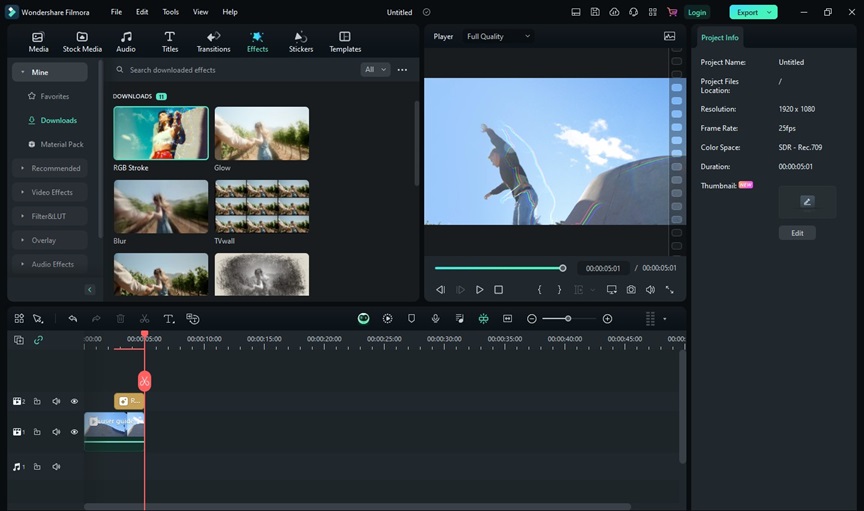Viewport: 864px width, 511px height.
Task: Click the split scissors on playhead
Action: 144,381
